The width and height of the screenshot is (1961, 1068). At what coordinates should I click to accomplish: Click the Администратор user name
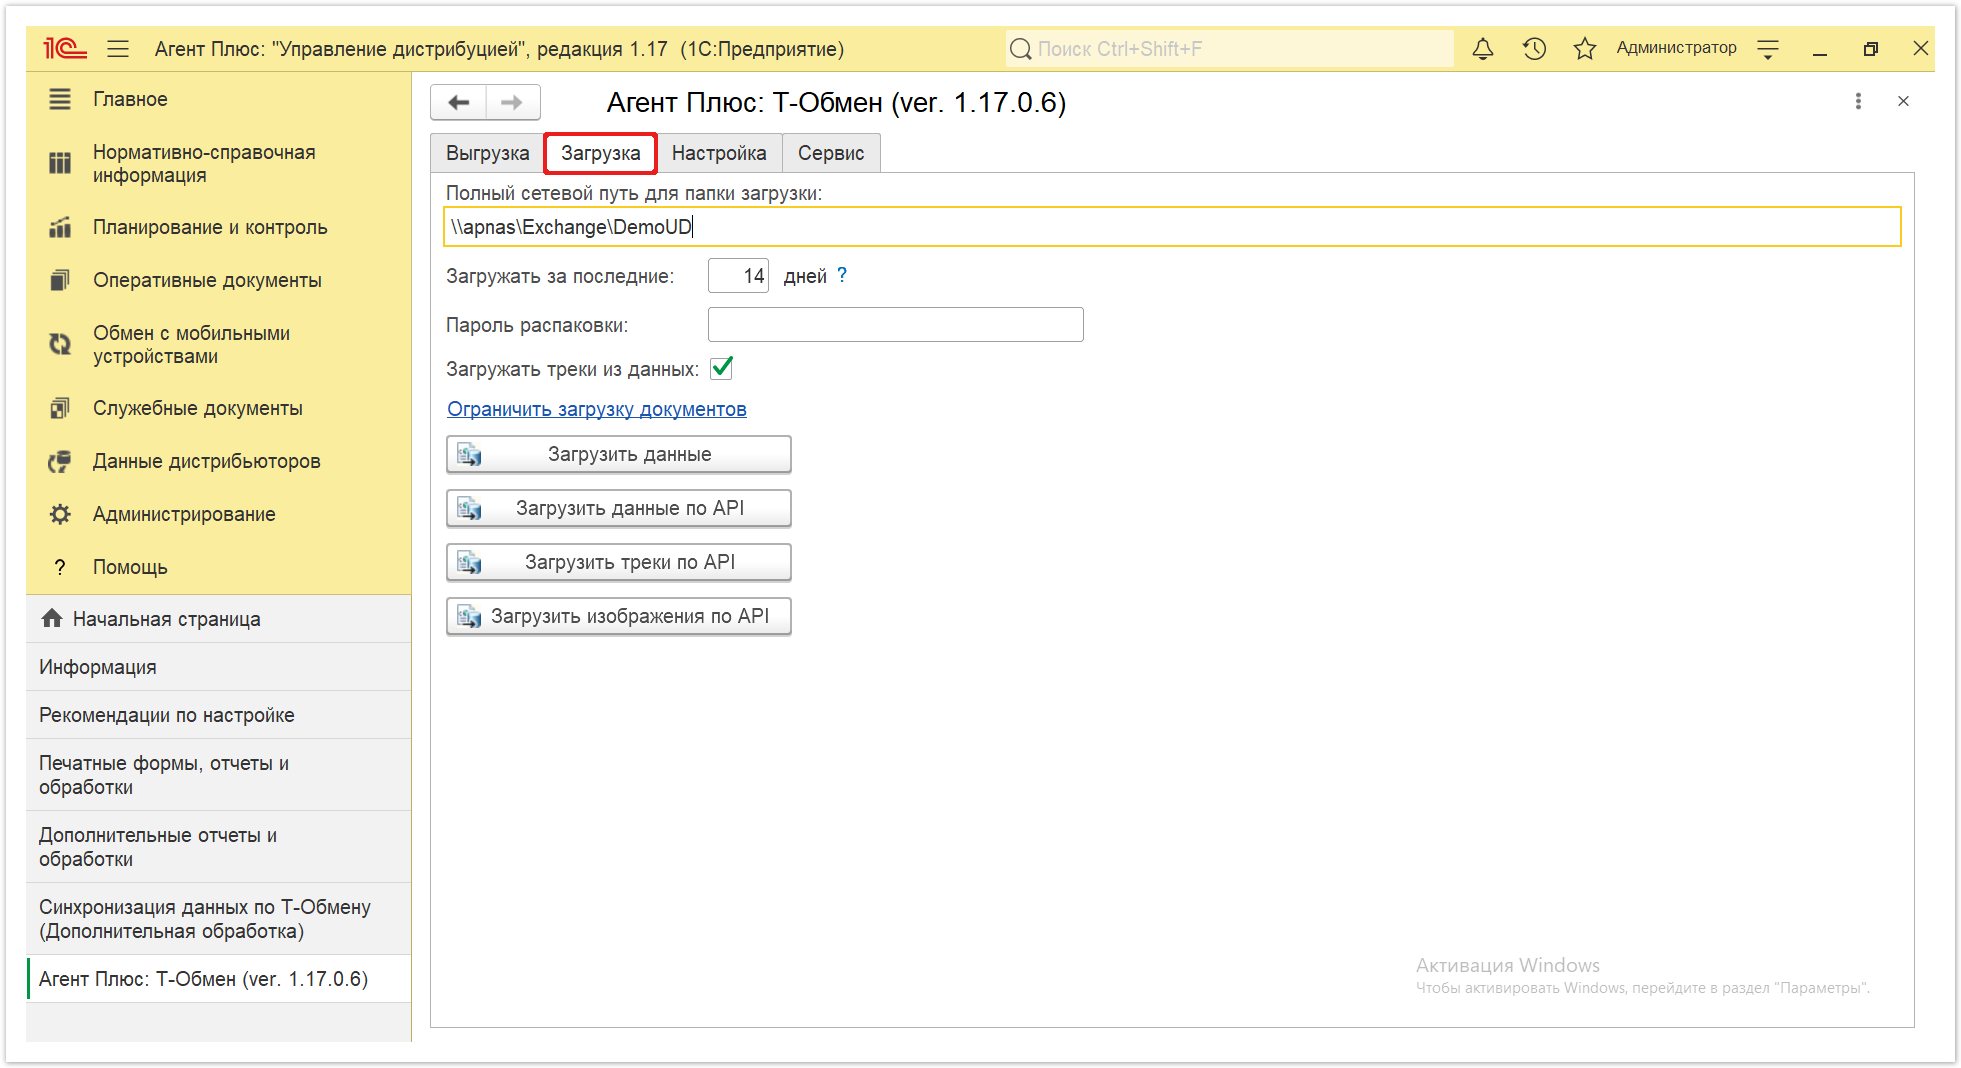1676,48
